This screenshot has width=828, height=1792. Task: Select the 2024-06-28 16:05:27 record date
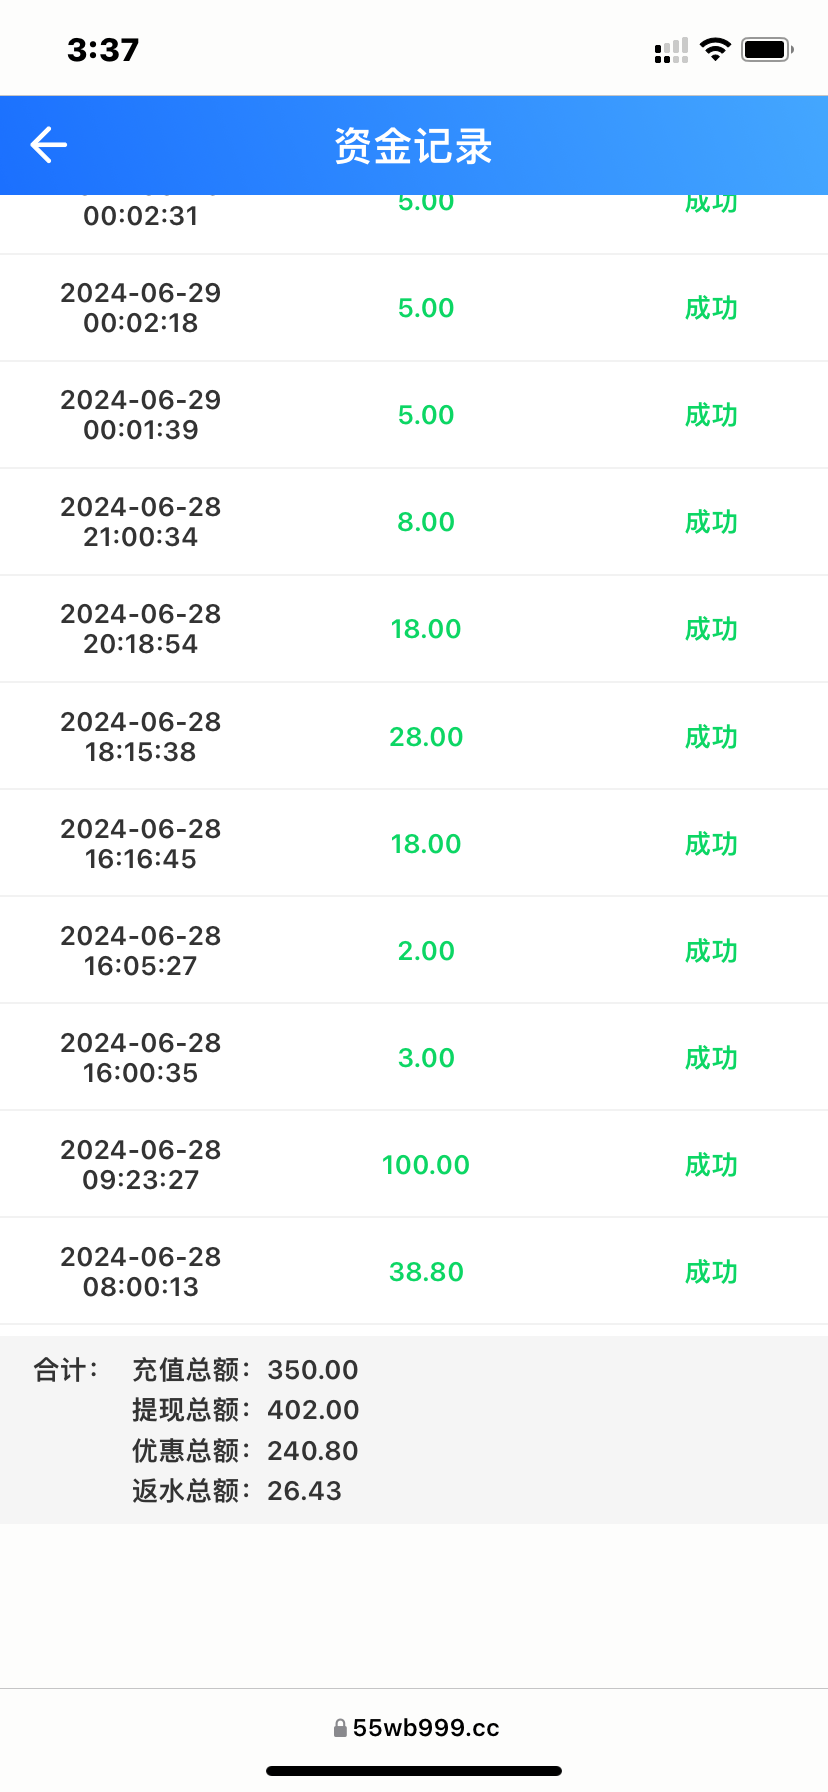(x=141, y=951)
